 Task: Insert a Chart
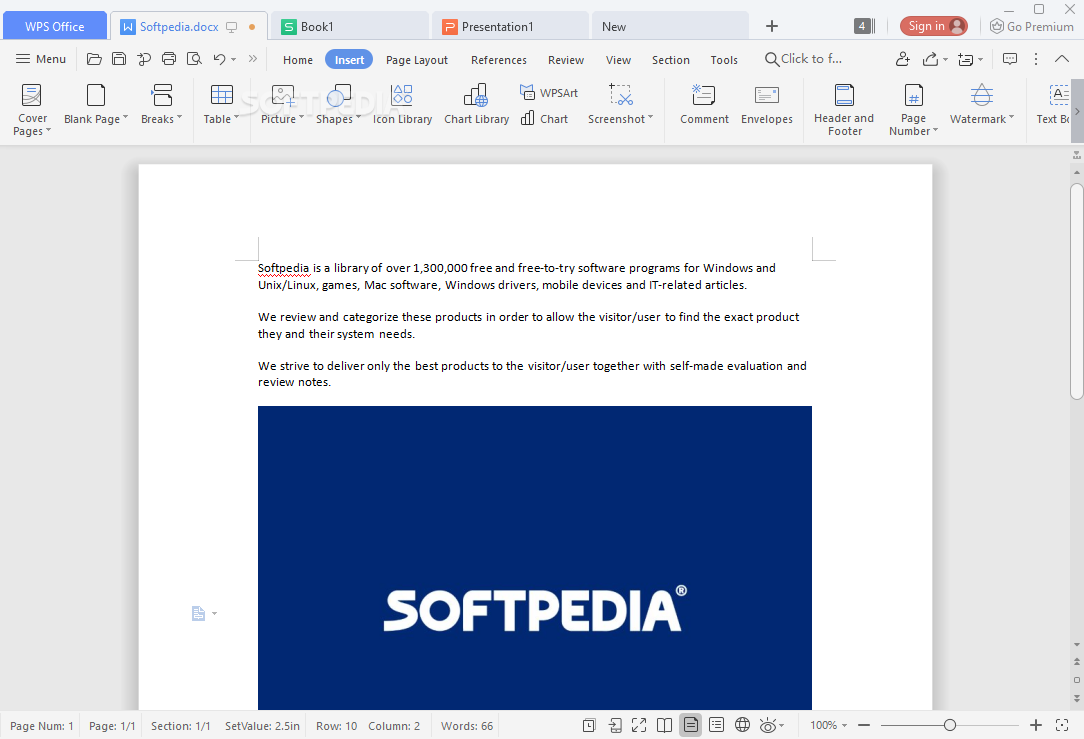click(x=545, y=119)
